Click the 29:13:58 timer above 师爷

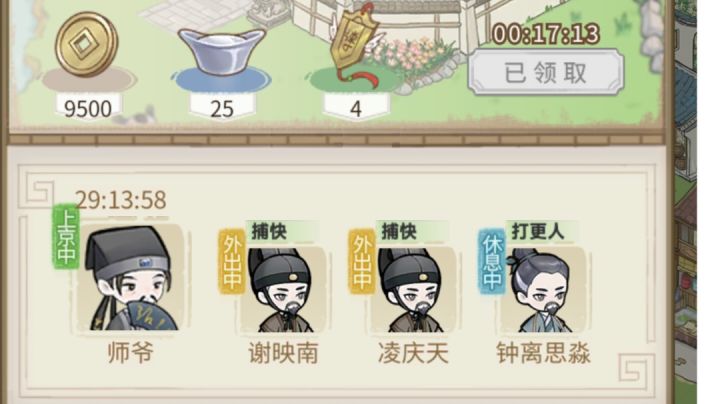[x=121, y=200]
